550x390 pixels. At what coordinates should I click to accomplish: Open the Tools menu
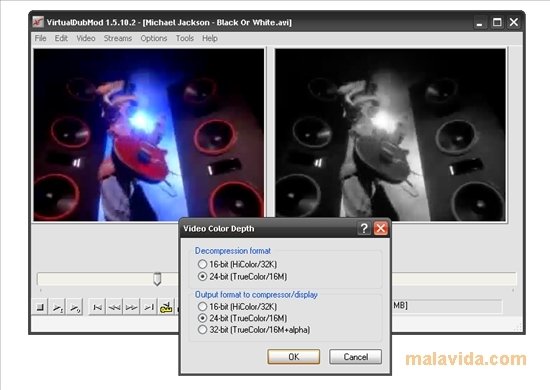coord(185,38)
